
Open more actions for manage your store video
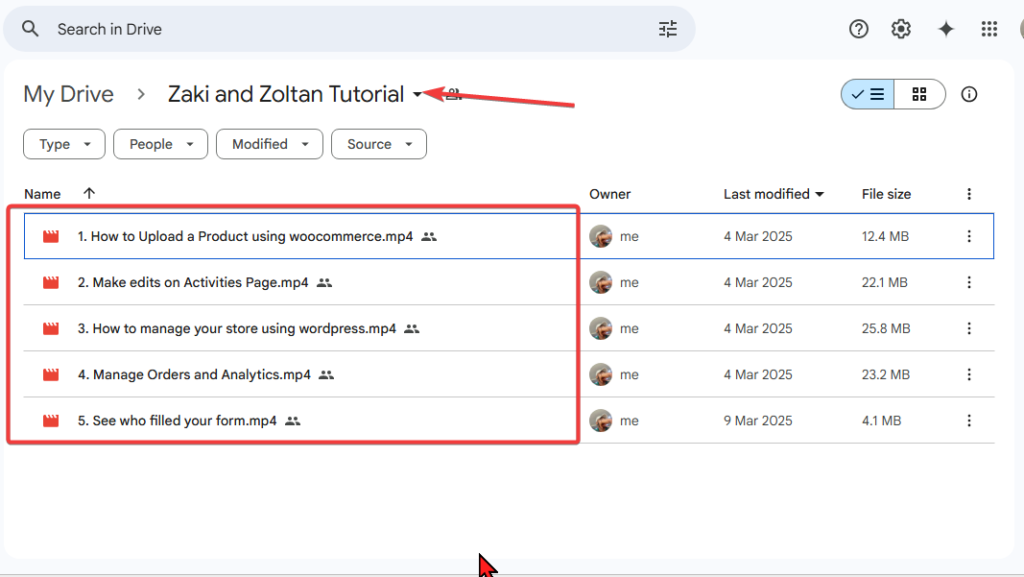point(969,328)
